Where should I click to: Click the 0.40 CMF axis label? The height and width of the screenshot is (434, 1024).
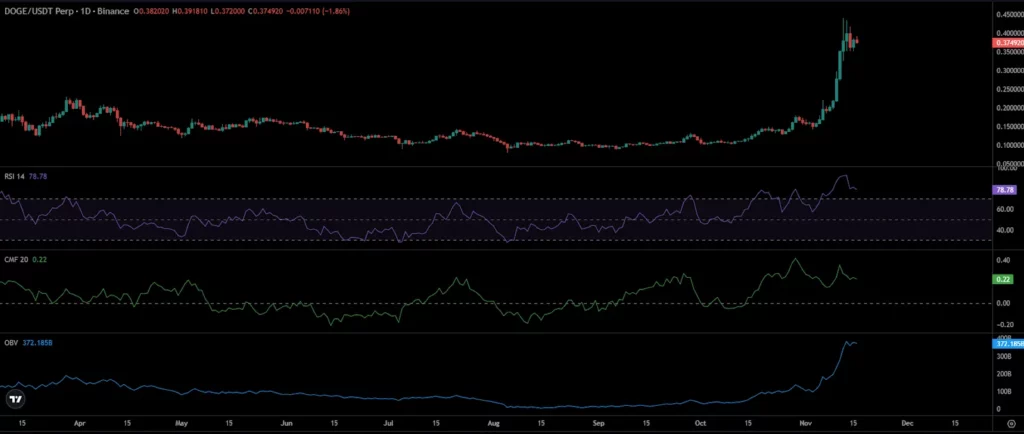click(1002, 260)
